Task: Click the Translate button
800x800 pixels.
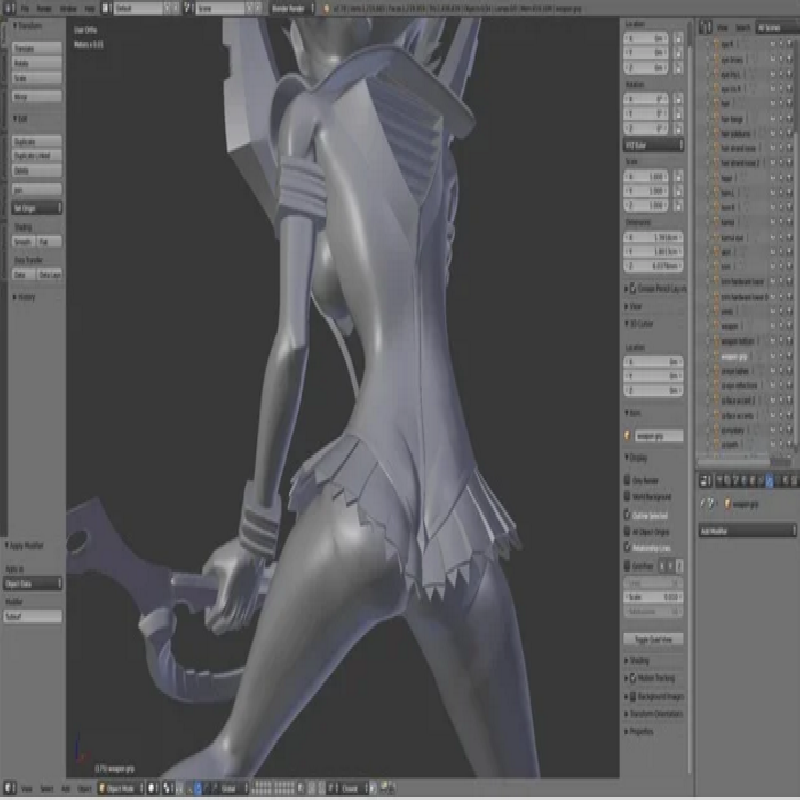Action: [37, 48]
